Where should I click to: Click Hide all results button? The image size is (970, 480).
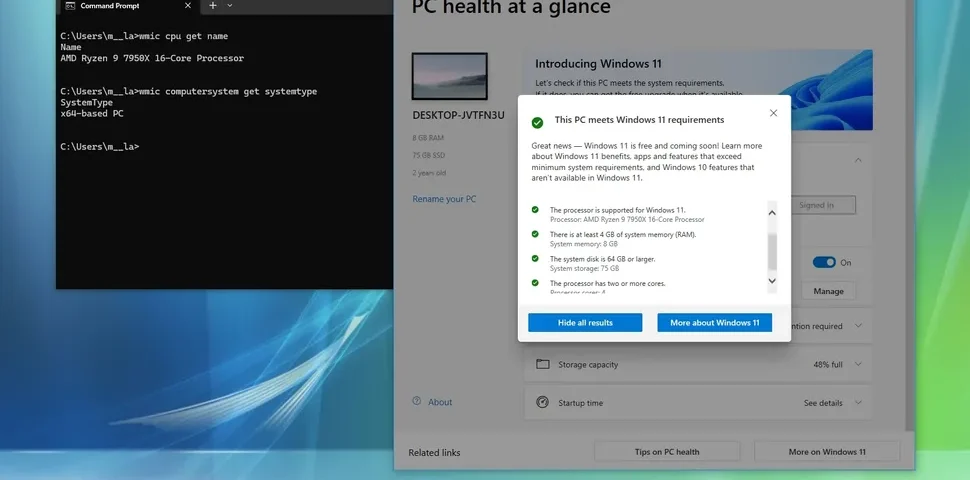coord(585,323)
